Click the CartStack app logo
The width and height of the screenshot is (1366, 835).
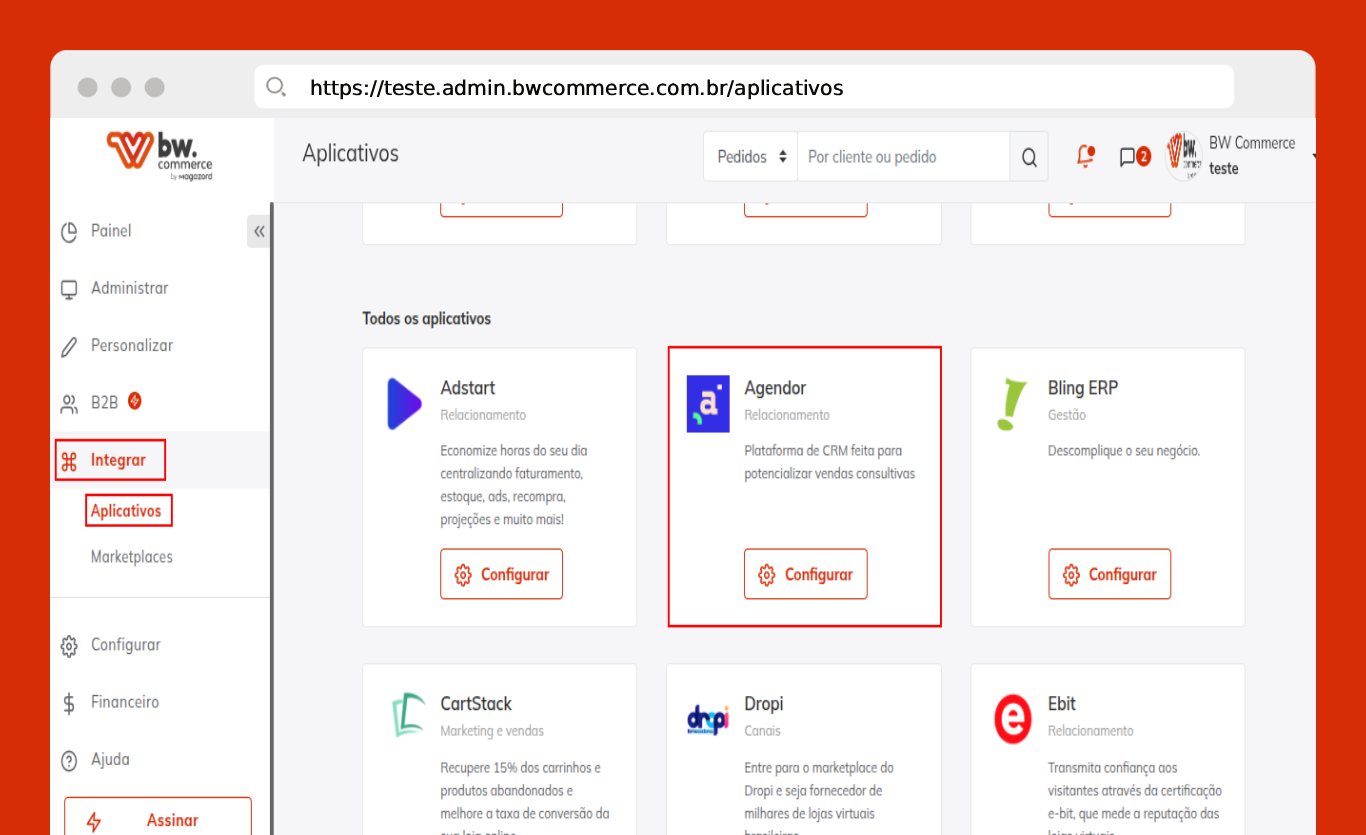pyautogui.click(x=408, y=716)
